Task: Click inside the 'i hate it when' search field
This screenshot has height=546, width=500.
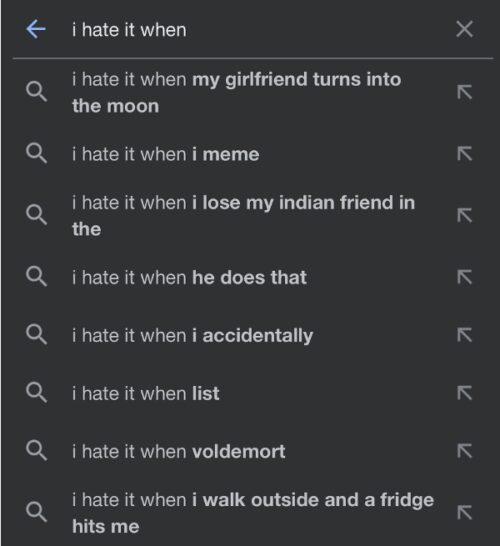Action: [x=258, y=30]
